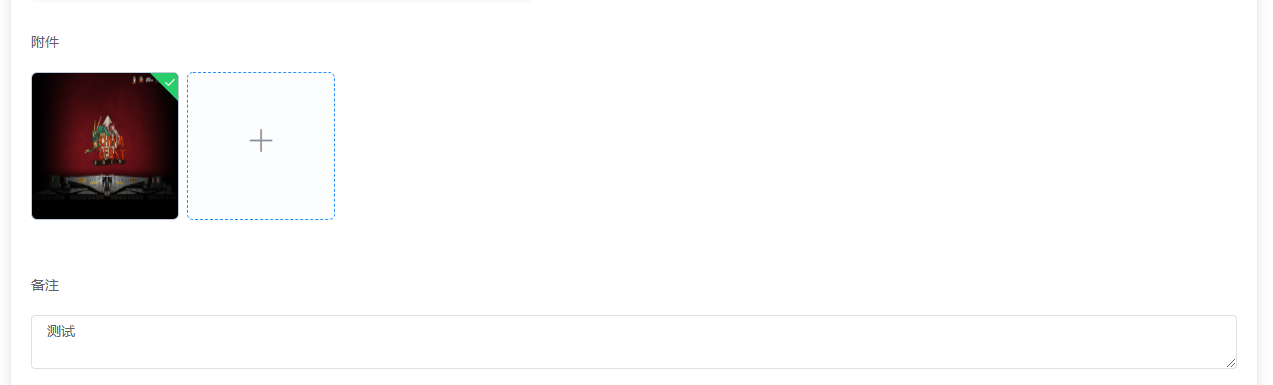1273x385 pixels.
Task: Click the text area resize grip corner
Action: tap(1231, 363)
